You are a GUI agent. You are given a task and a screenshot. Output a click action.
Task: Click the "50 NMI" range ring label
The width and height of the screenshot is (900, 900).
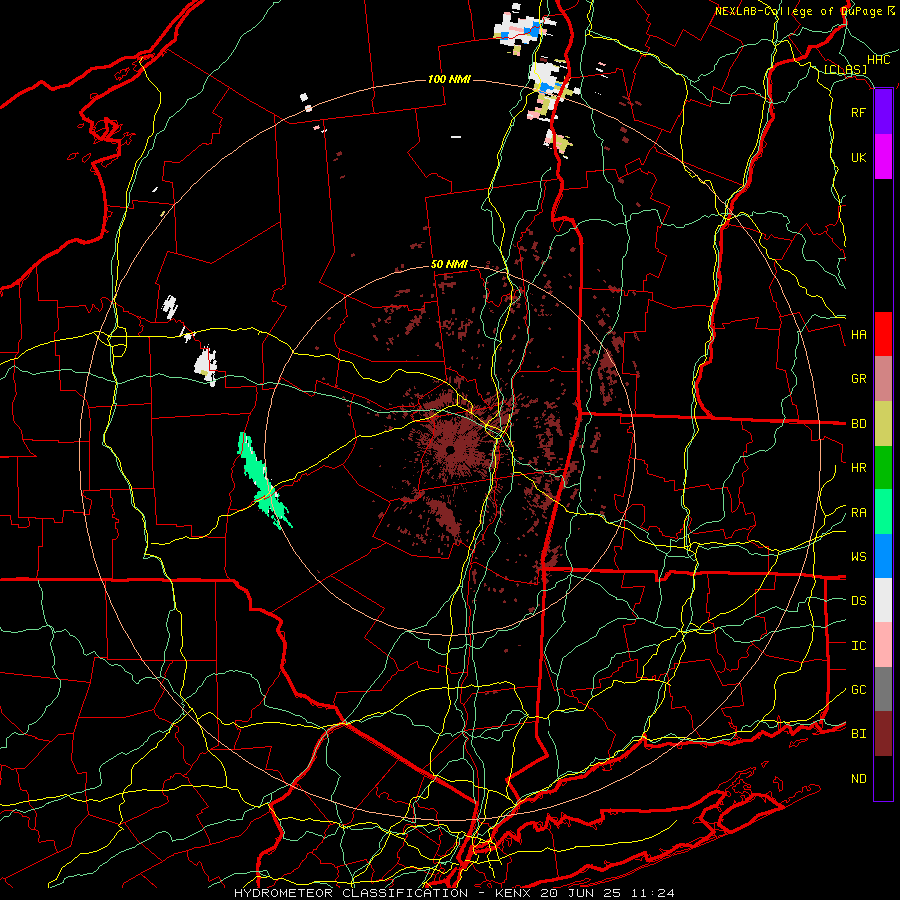[449, 264]
